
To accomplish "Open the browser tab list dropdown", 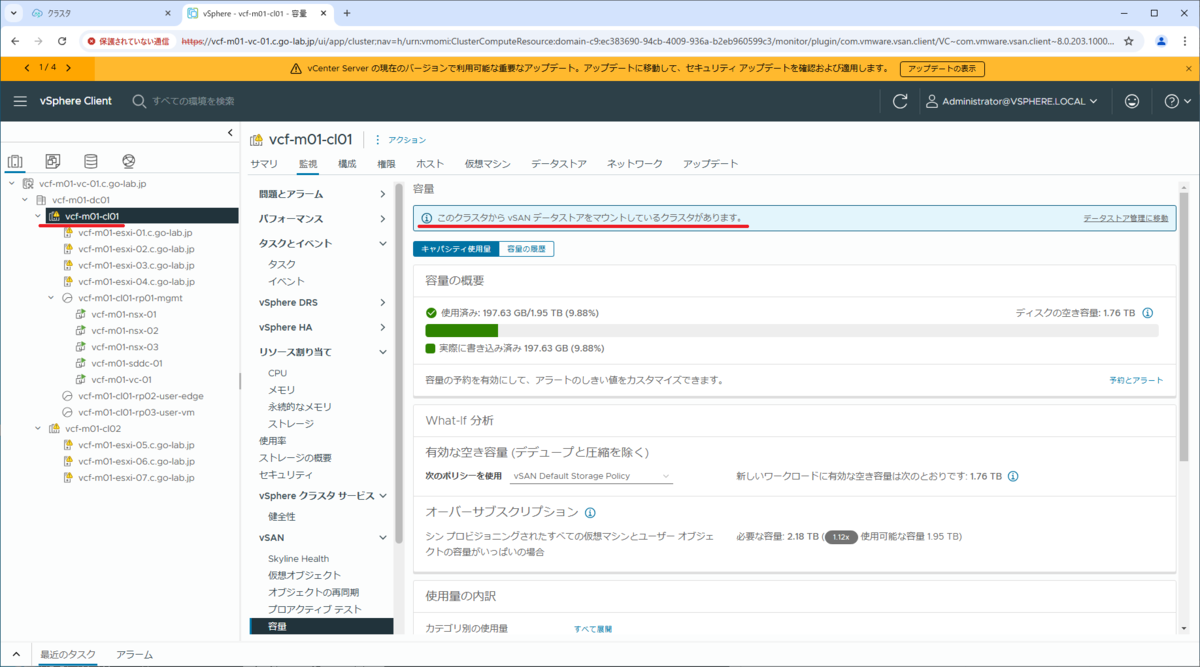I will point(14,13).
